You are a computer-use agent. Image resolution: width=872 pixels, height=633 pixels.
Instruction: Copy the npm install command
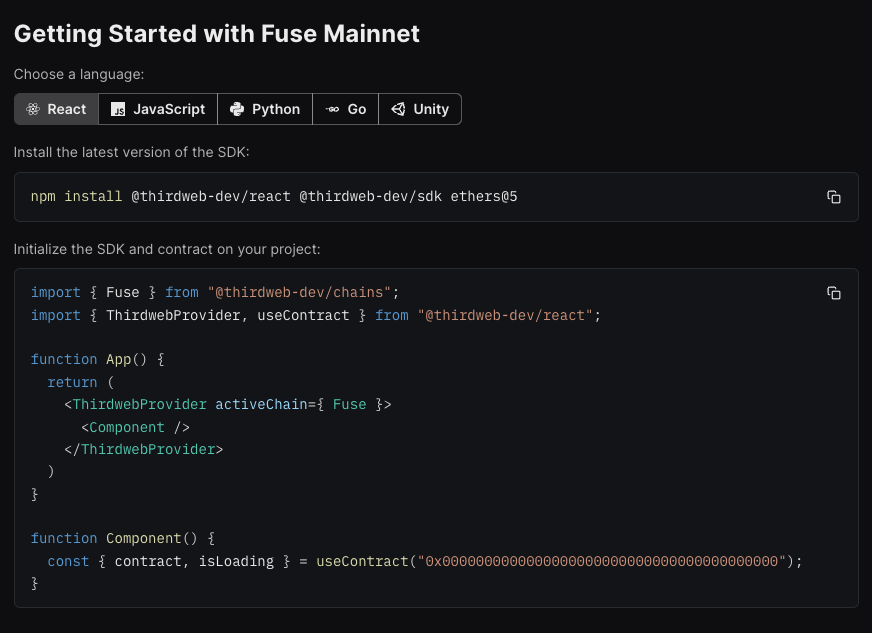click(x=833, y=197)
